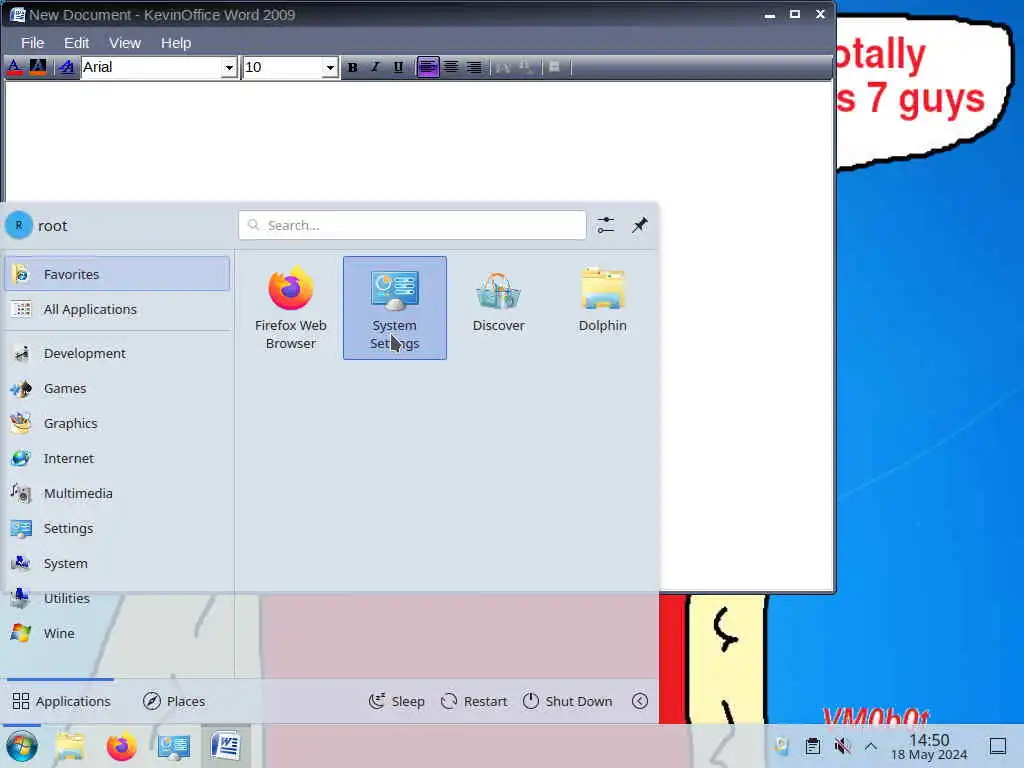Open the Help menu
This screenshot has height=768, width=1024.
point(176,43)
